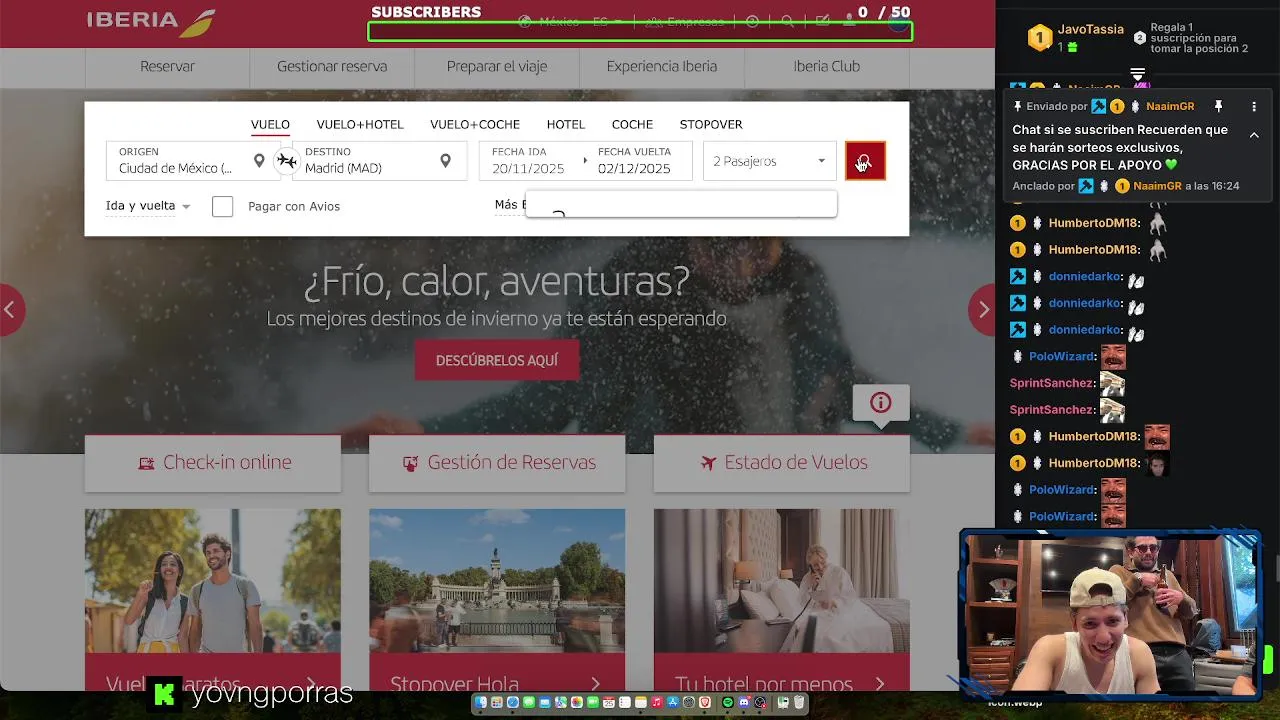Click the yovngporras channel name overlay

(x=271, y=693)
